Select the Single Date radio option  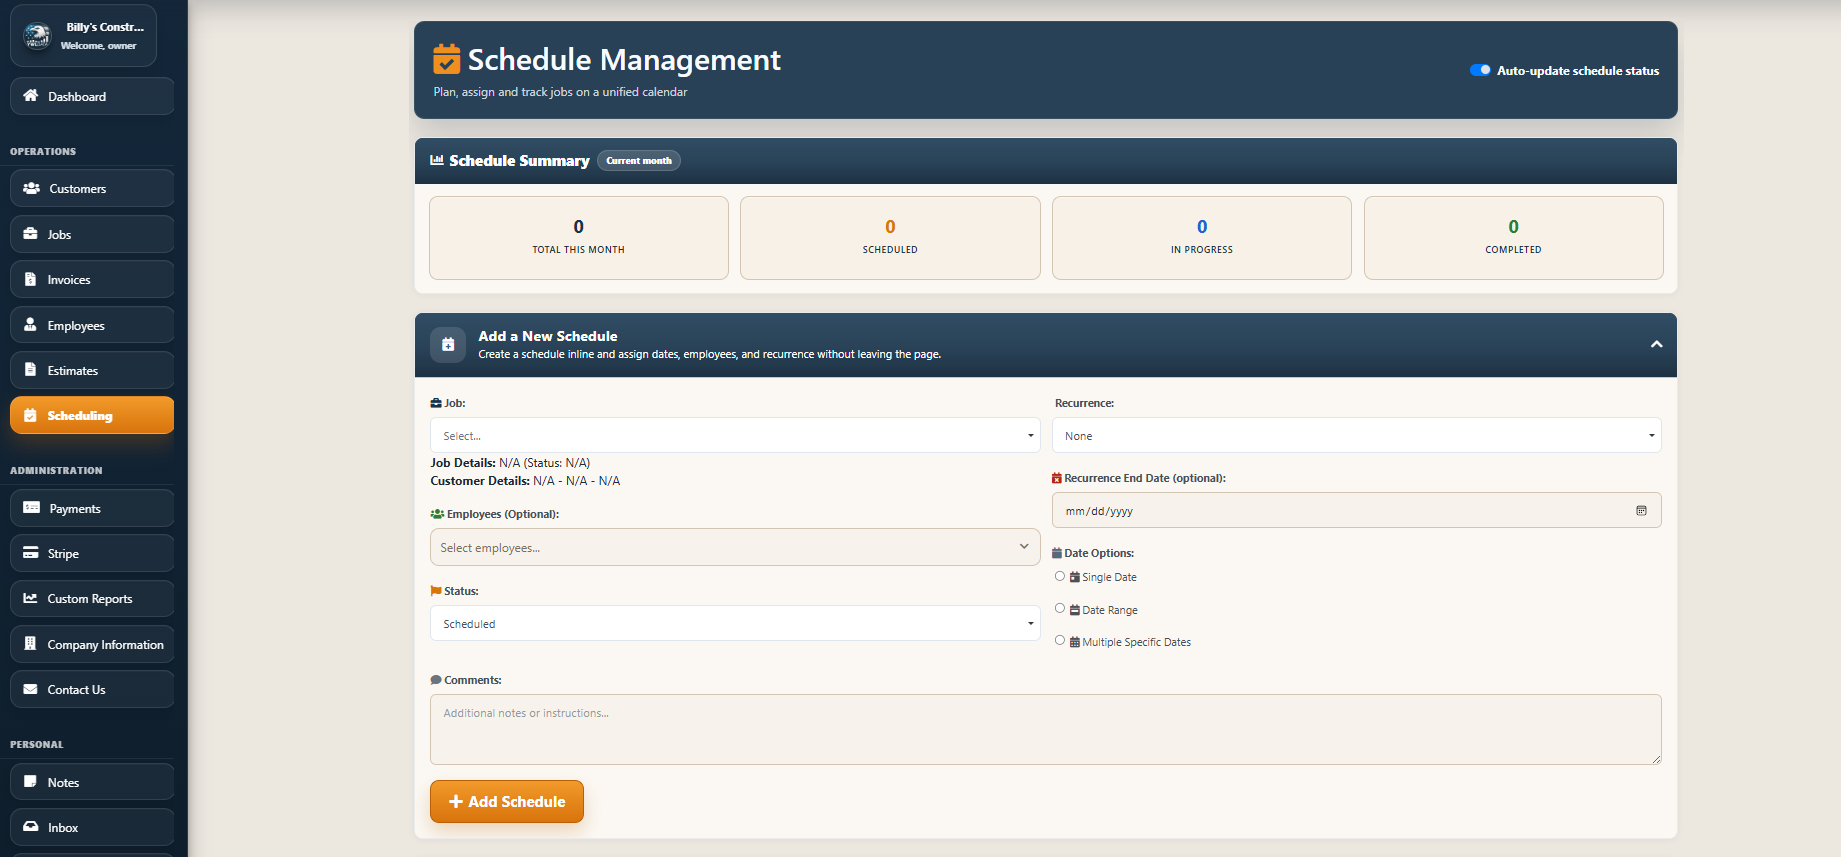(1060, 576)
